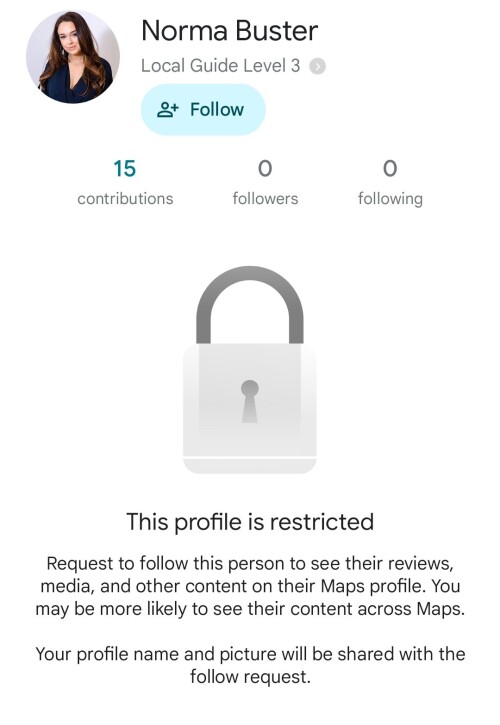View the 0 following count
This screenshot has width=500, height=725.
[390, 169]
